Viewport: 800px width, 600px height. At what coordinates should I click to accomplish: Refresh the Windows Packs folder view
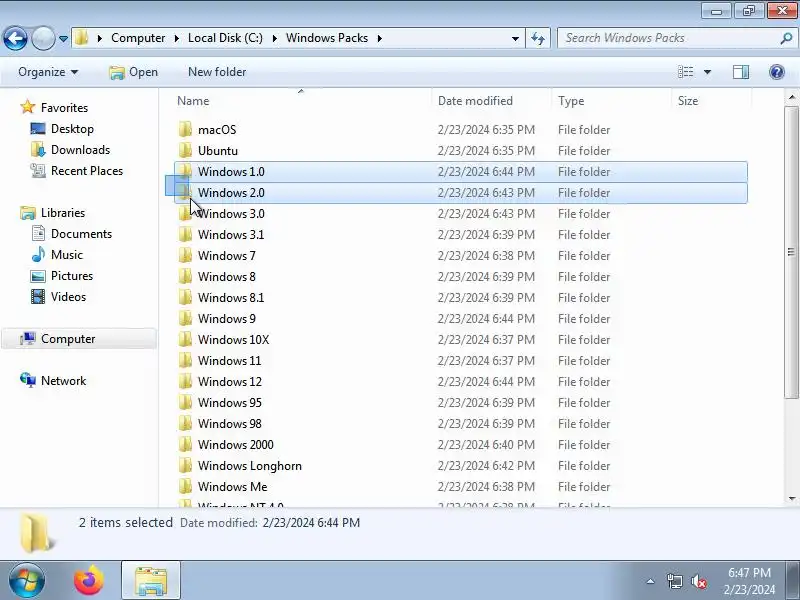pos(538,38)
